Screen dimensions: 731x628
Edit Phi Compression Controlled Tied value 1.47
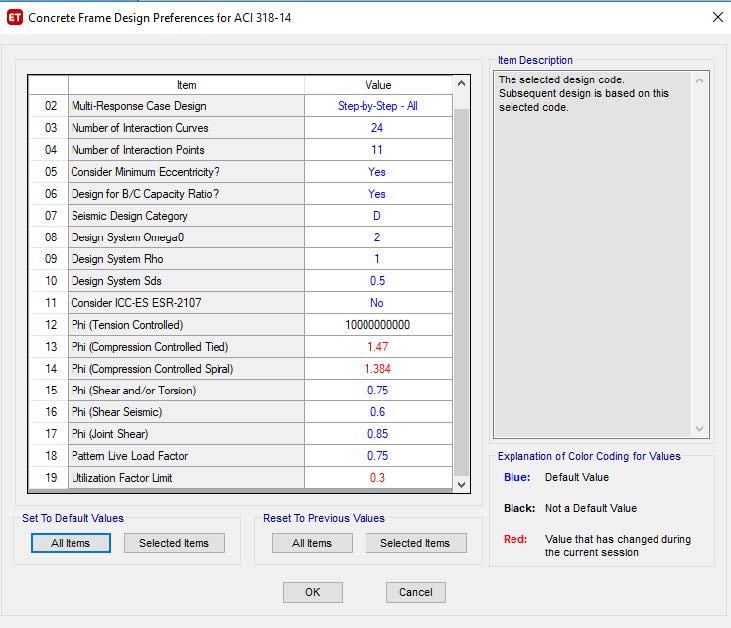click(378, 346)
